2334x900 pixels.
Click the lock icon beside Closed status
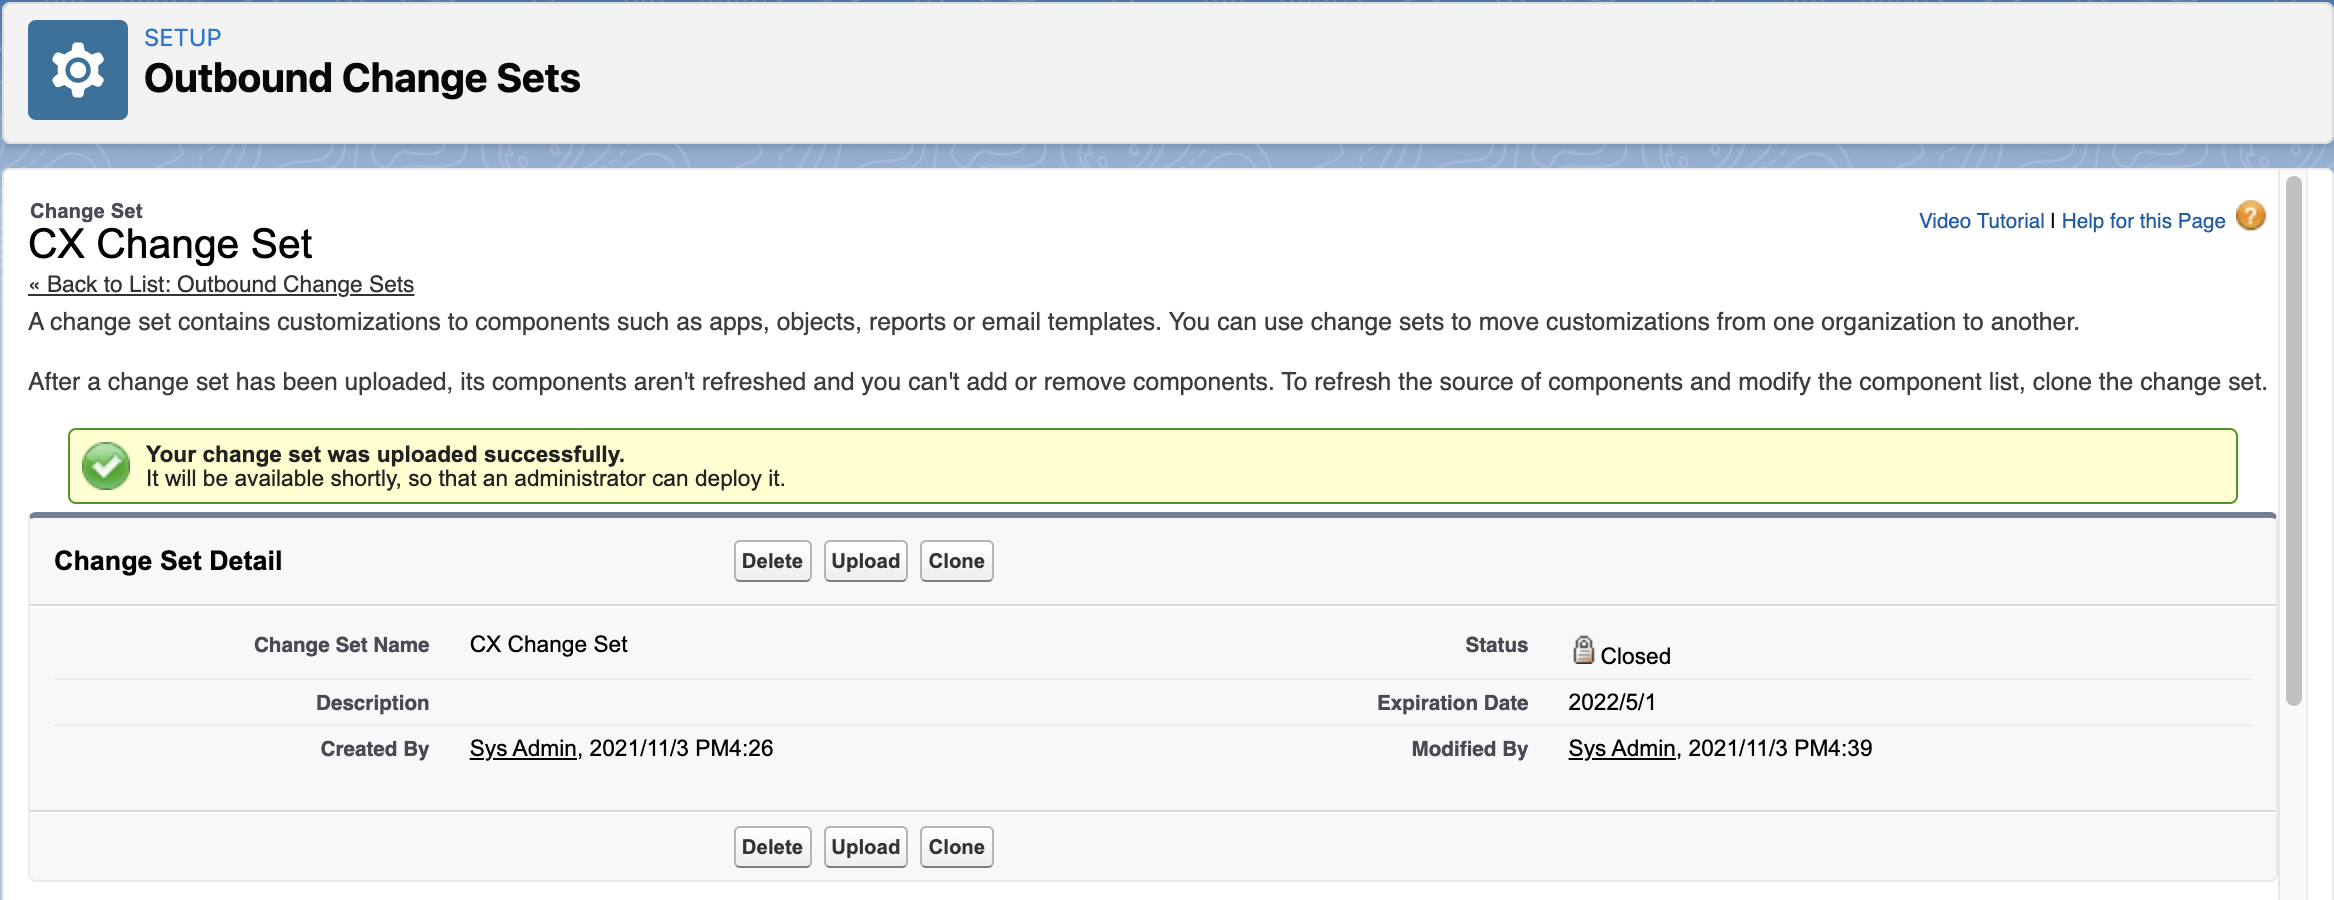[x=1583, y=650]
